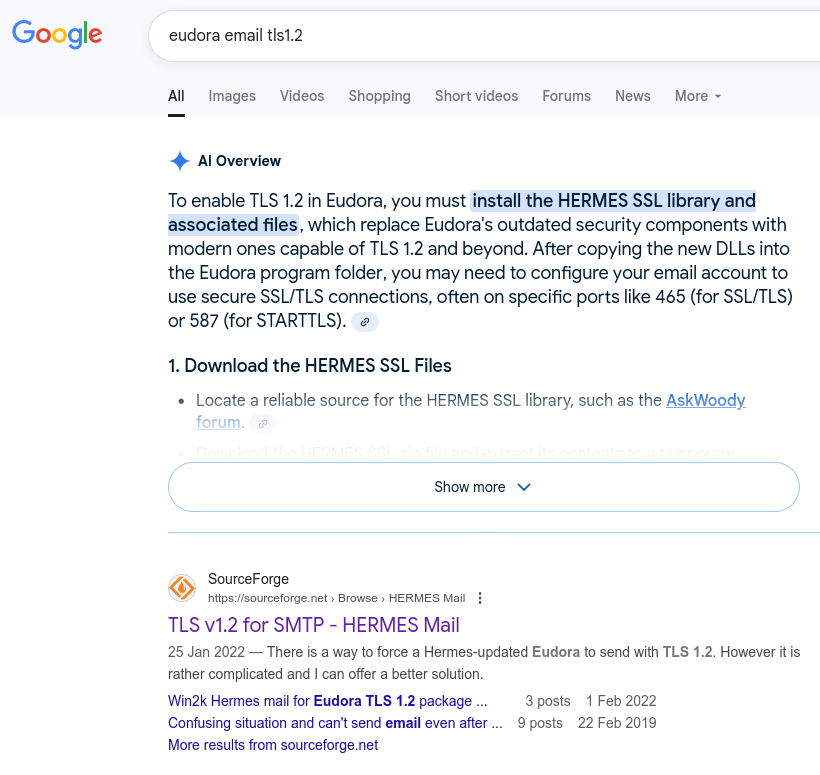Open the three-dot menu on the SourceForge result
The width and height of the screenshot is (820, 775).
480,597
